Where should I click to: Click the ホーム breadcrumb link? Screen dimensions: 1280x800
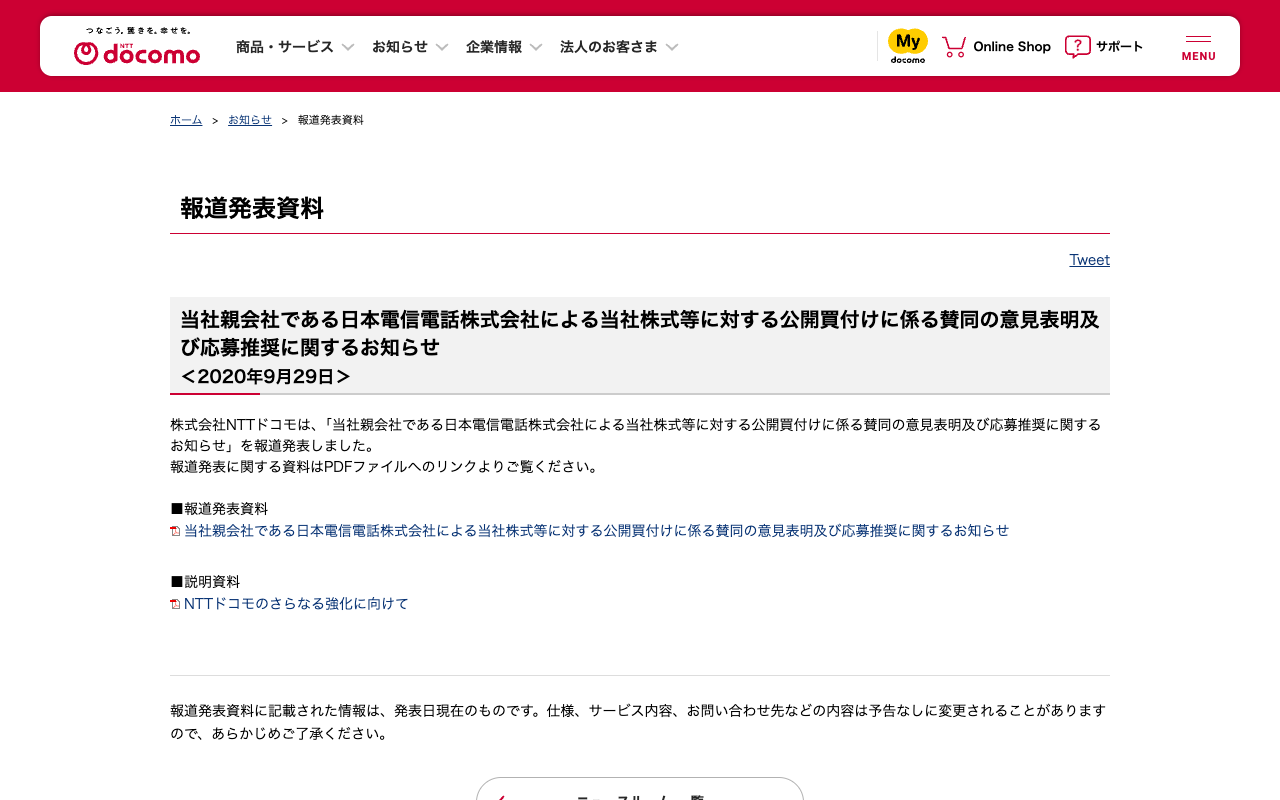click(x=186, y=120)
